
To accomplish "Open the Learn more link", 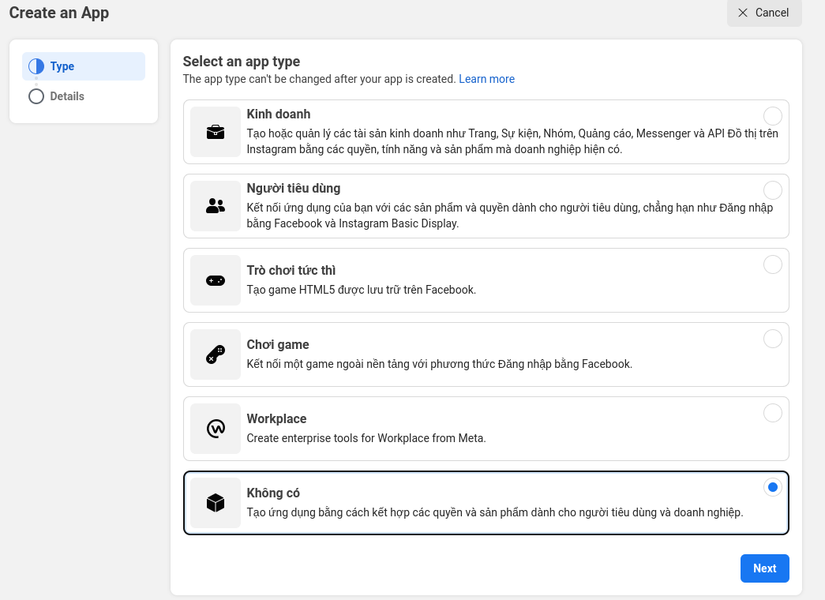I will tap(486, 79).
